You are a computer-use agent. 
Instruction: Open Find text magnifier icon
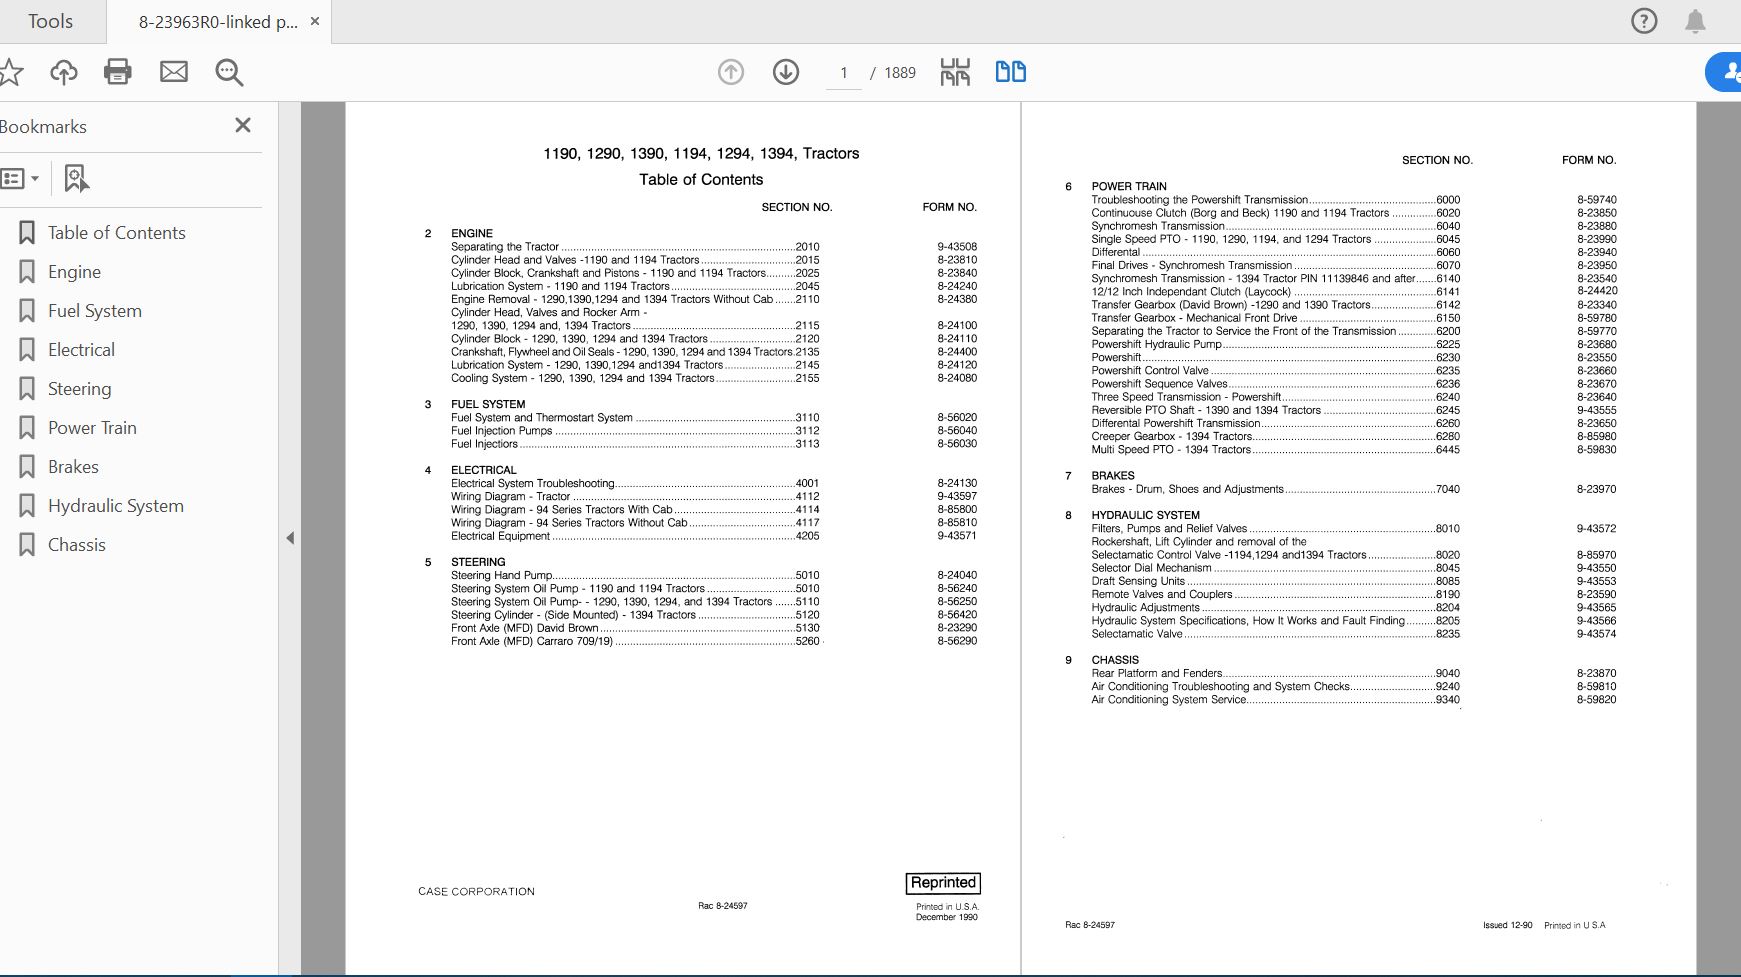(x=229, y=72)
